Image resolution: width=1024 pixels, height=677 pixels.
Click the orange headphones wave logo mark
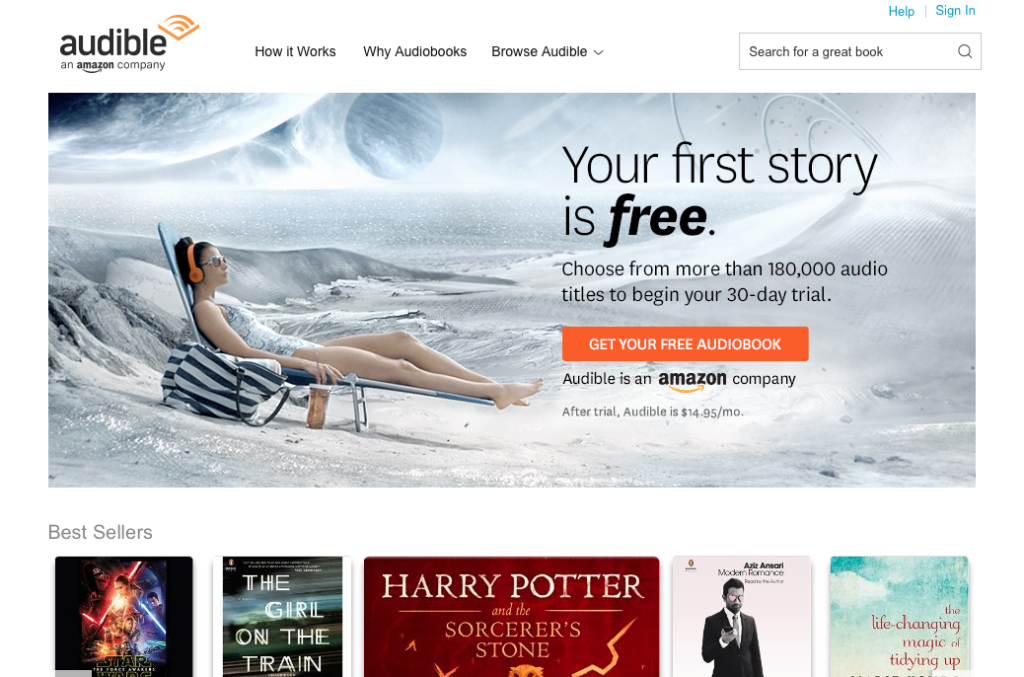click(x=180, y=27)
